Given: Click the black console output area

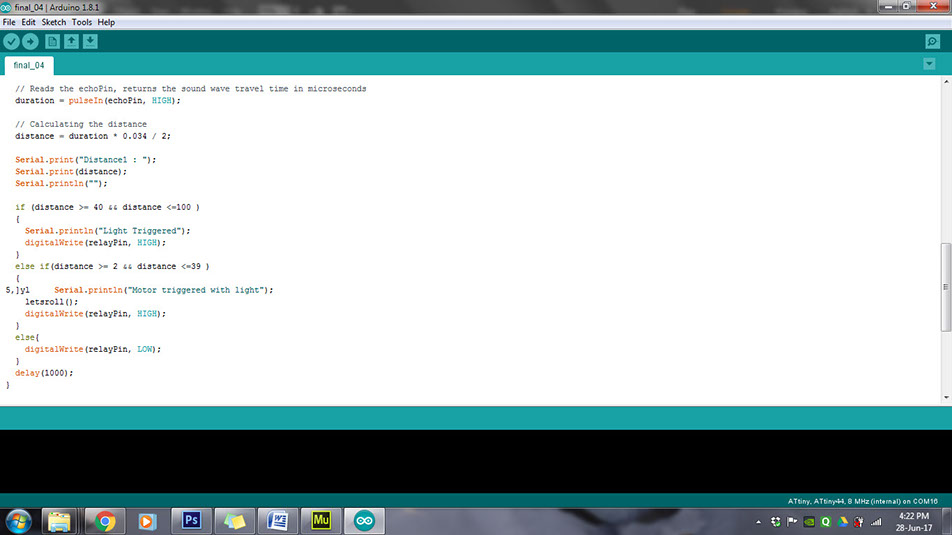Looking at the screenshot, I should [x=476, y=462].
